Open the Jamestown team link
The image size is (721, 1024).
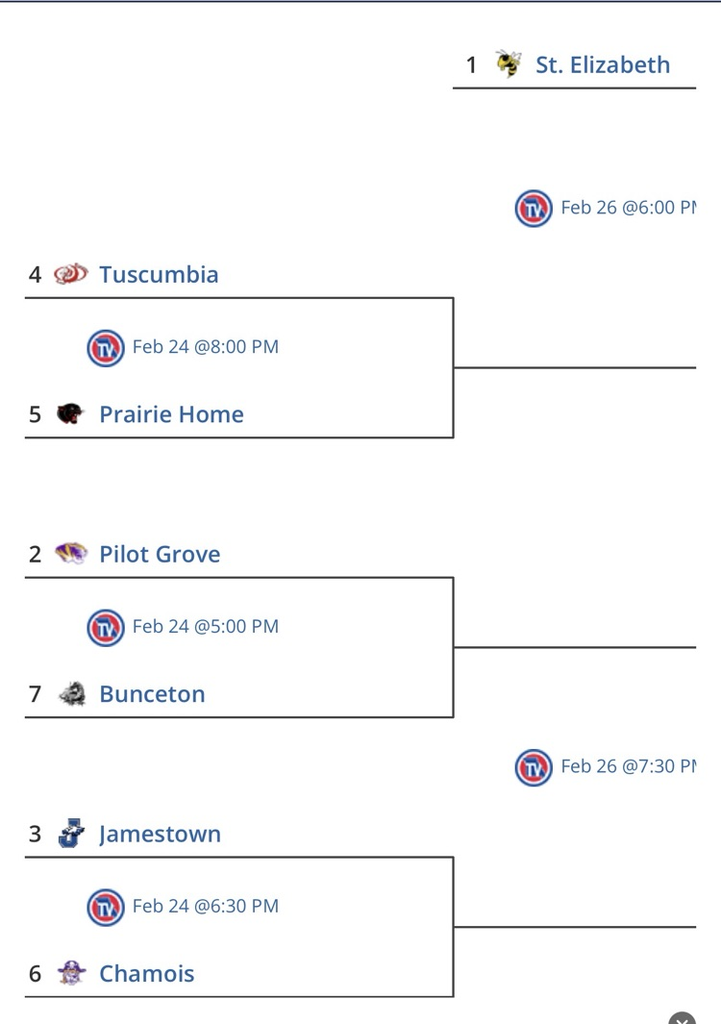(160, 834)
